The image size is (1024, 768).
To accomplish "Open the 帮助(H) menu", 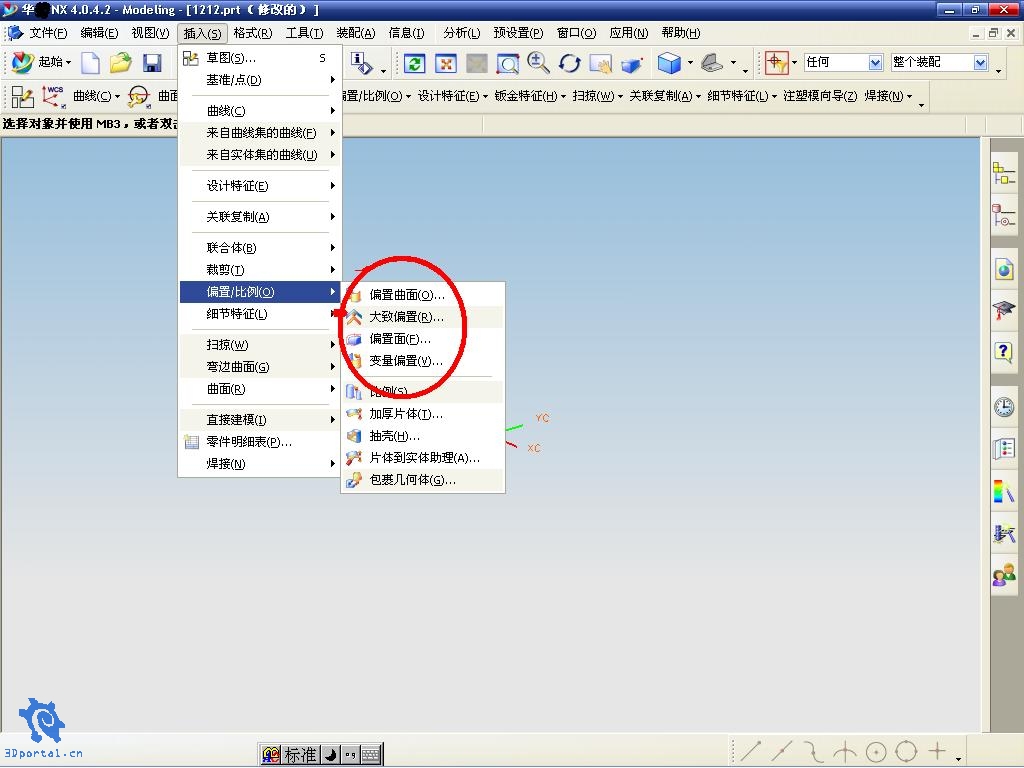I will pos(680,33).
